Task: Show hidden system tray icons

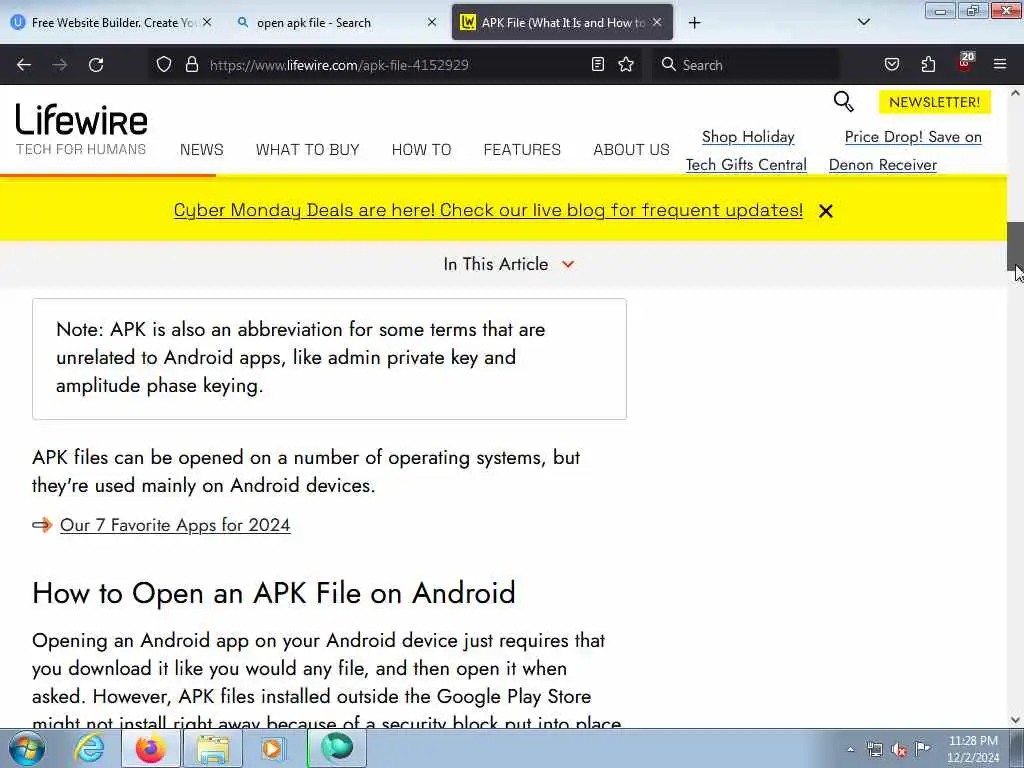Action: coord(850,749)
